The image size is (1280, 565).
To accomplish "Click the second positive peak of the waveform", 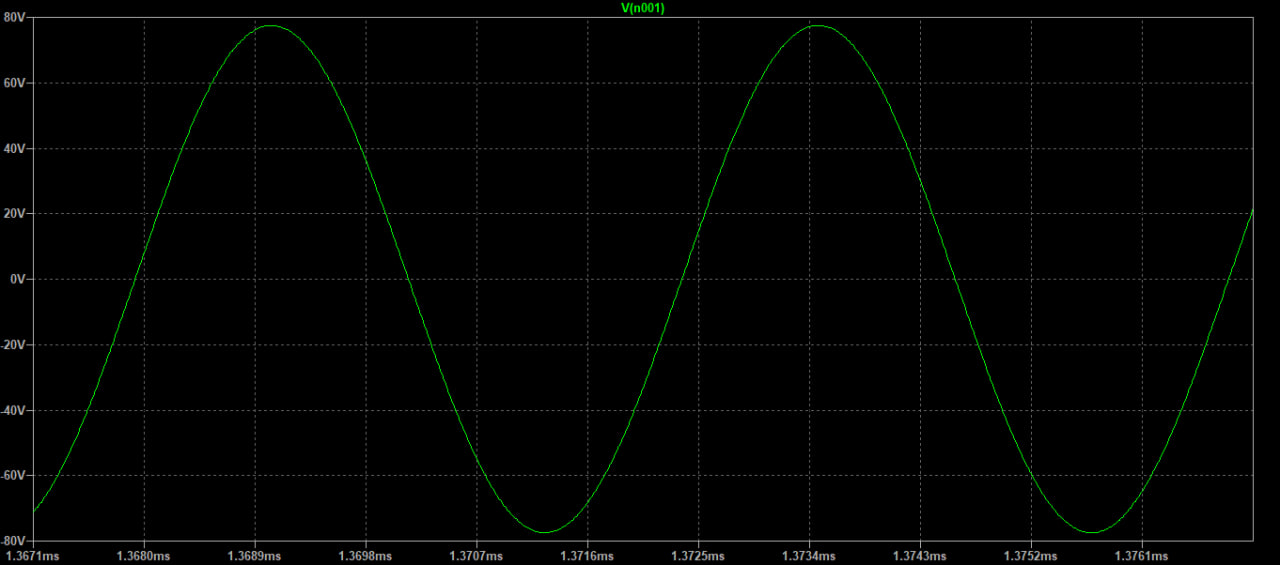I will 818,26.
